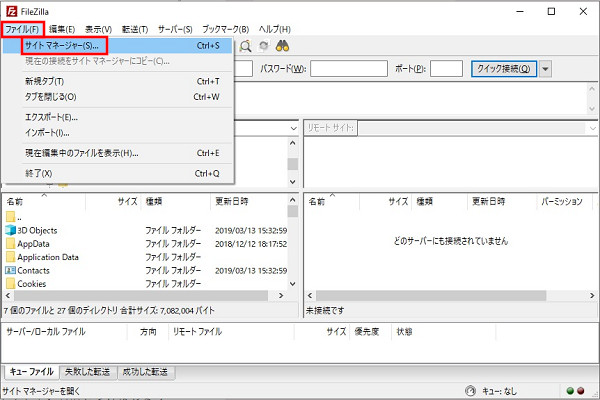Viewport: 600px width, 400px height.
Task: Click the local file list scroll-down arrow
Action: [x=293, y=284]
